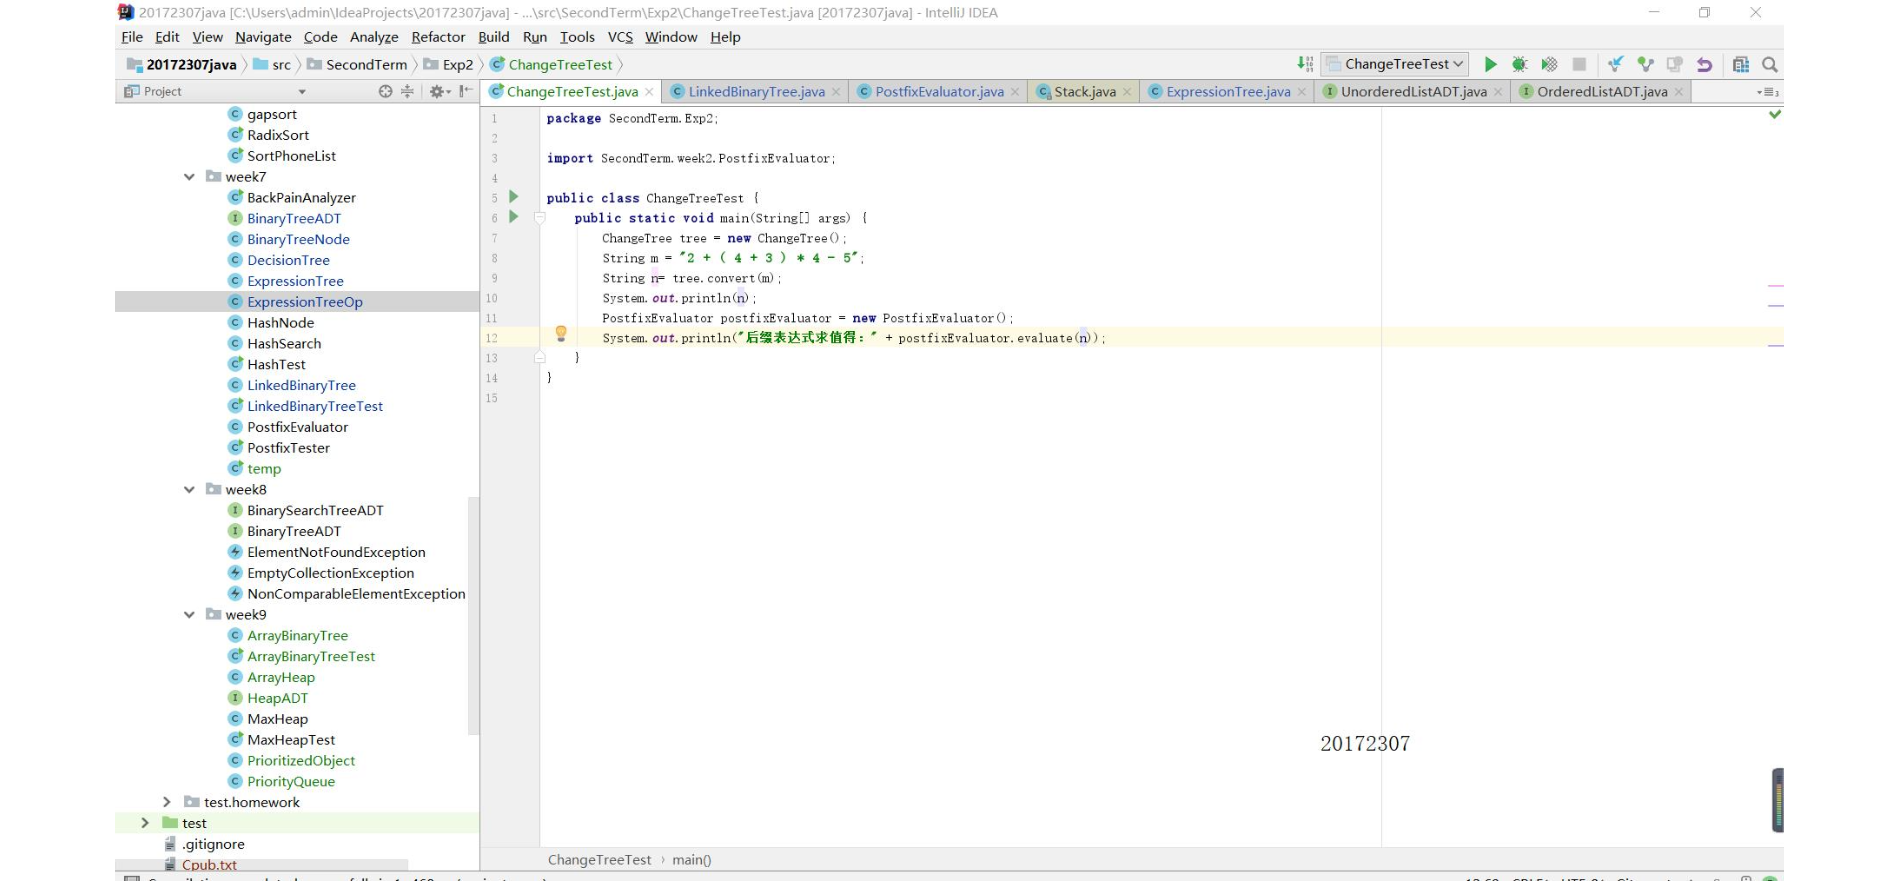Select LinkedBinaryTreeTest in project tree

tap(315, 406)
